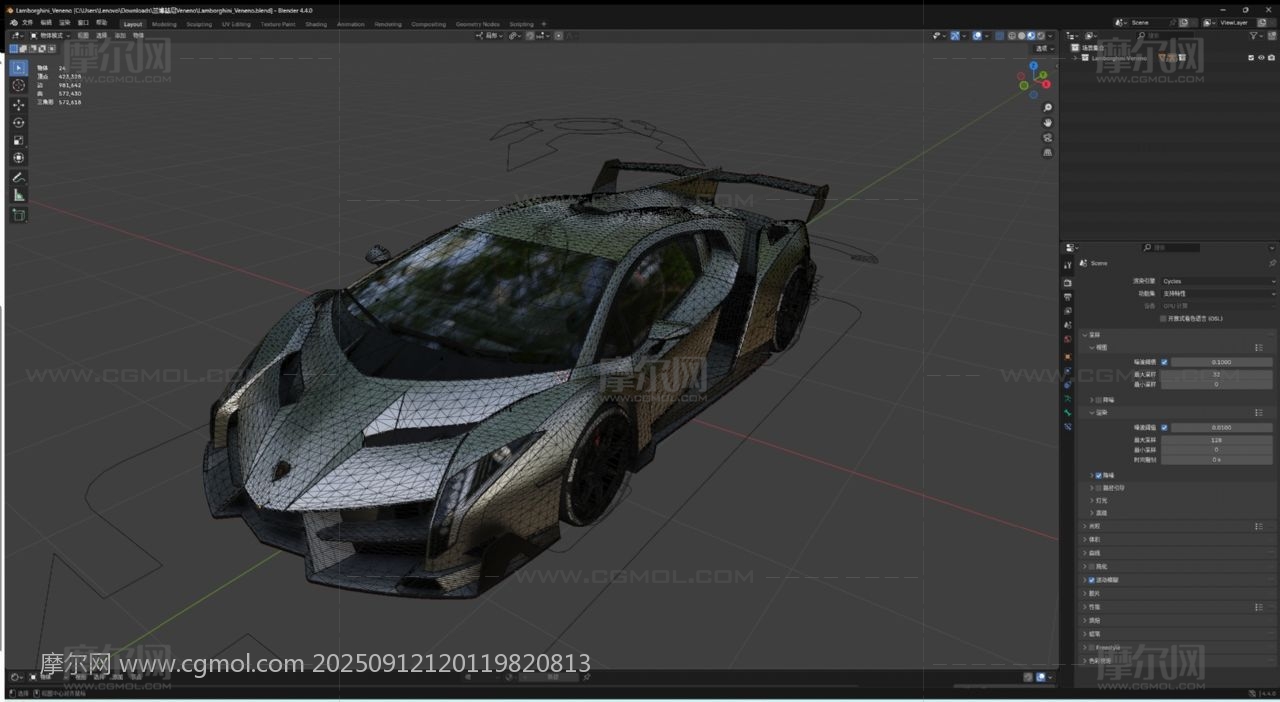Select the Scale tool
The height and width of the screenshot is (702, 1280).
(18, 141)
